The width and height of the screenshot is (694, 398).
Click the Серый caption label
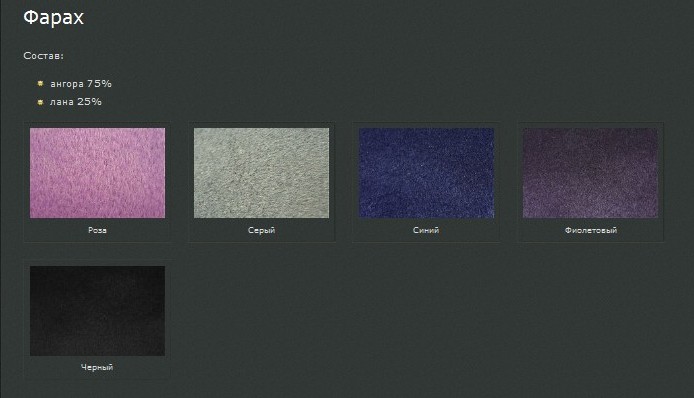pos(262,230)
